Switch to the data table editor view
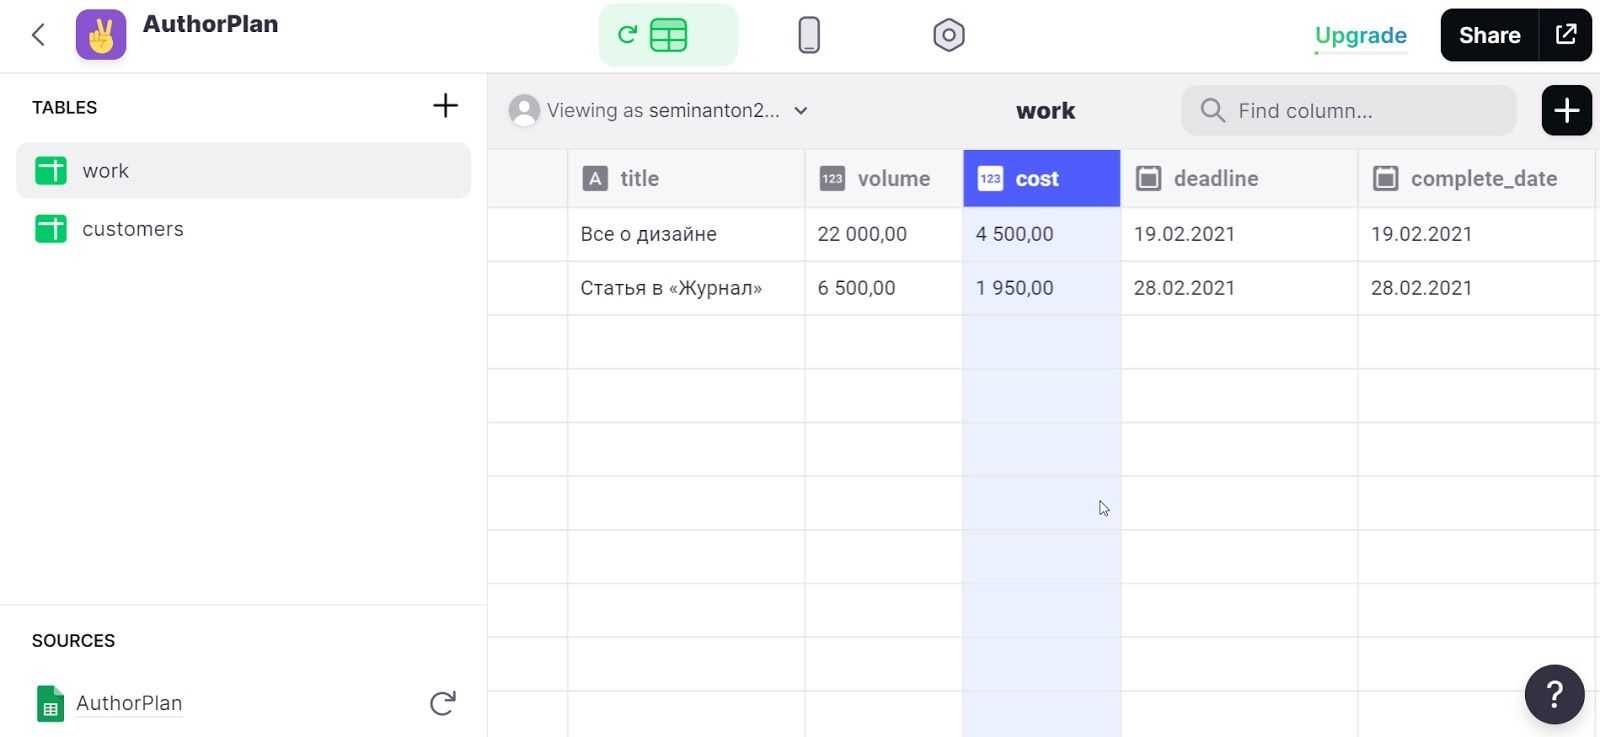Image resolution: width=1600 pixels, height=737 pixels. 668,35
